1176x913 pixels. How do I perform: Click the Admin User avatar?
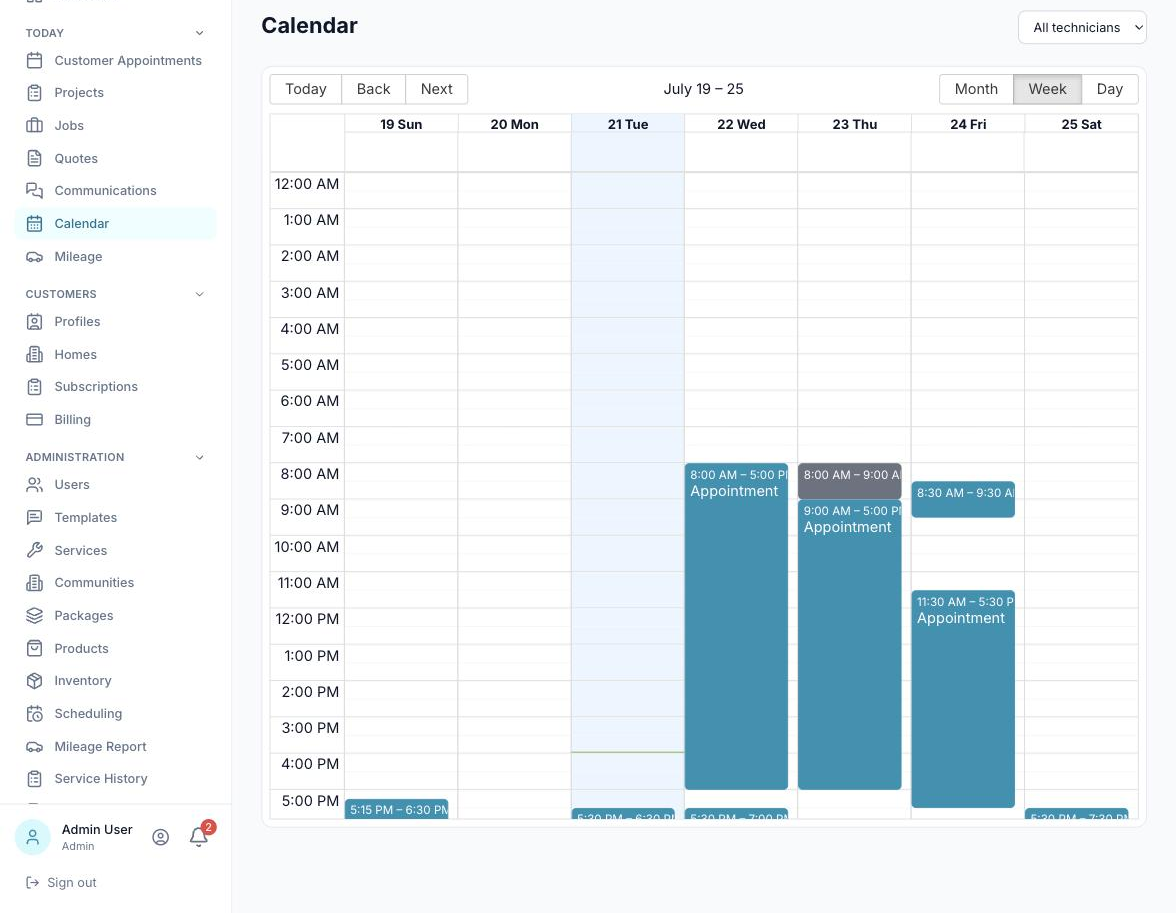(x=33, y=837)
